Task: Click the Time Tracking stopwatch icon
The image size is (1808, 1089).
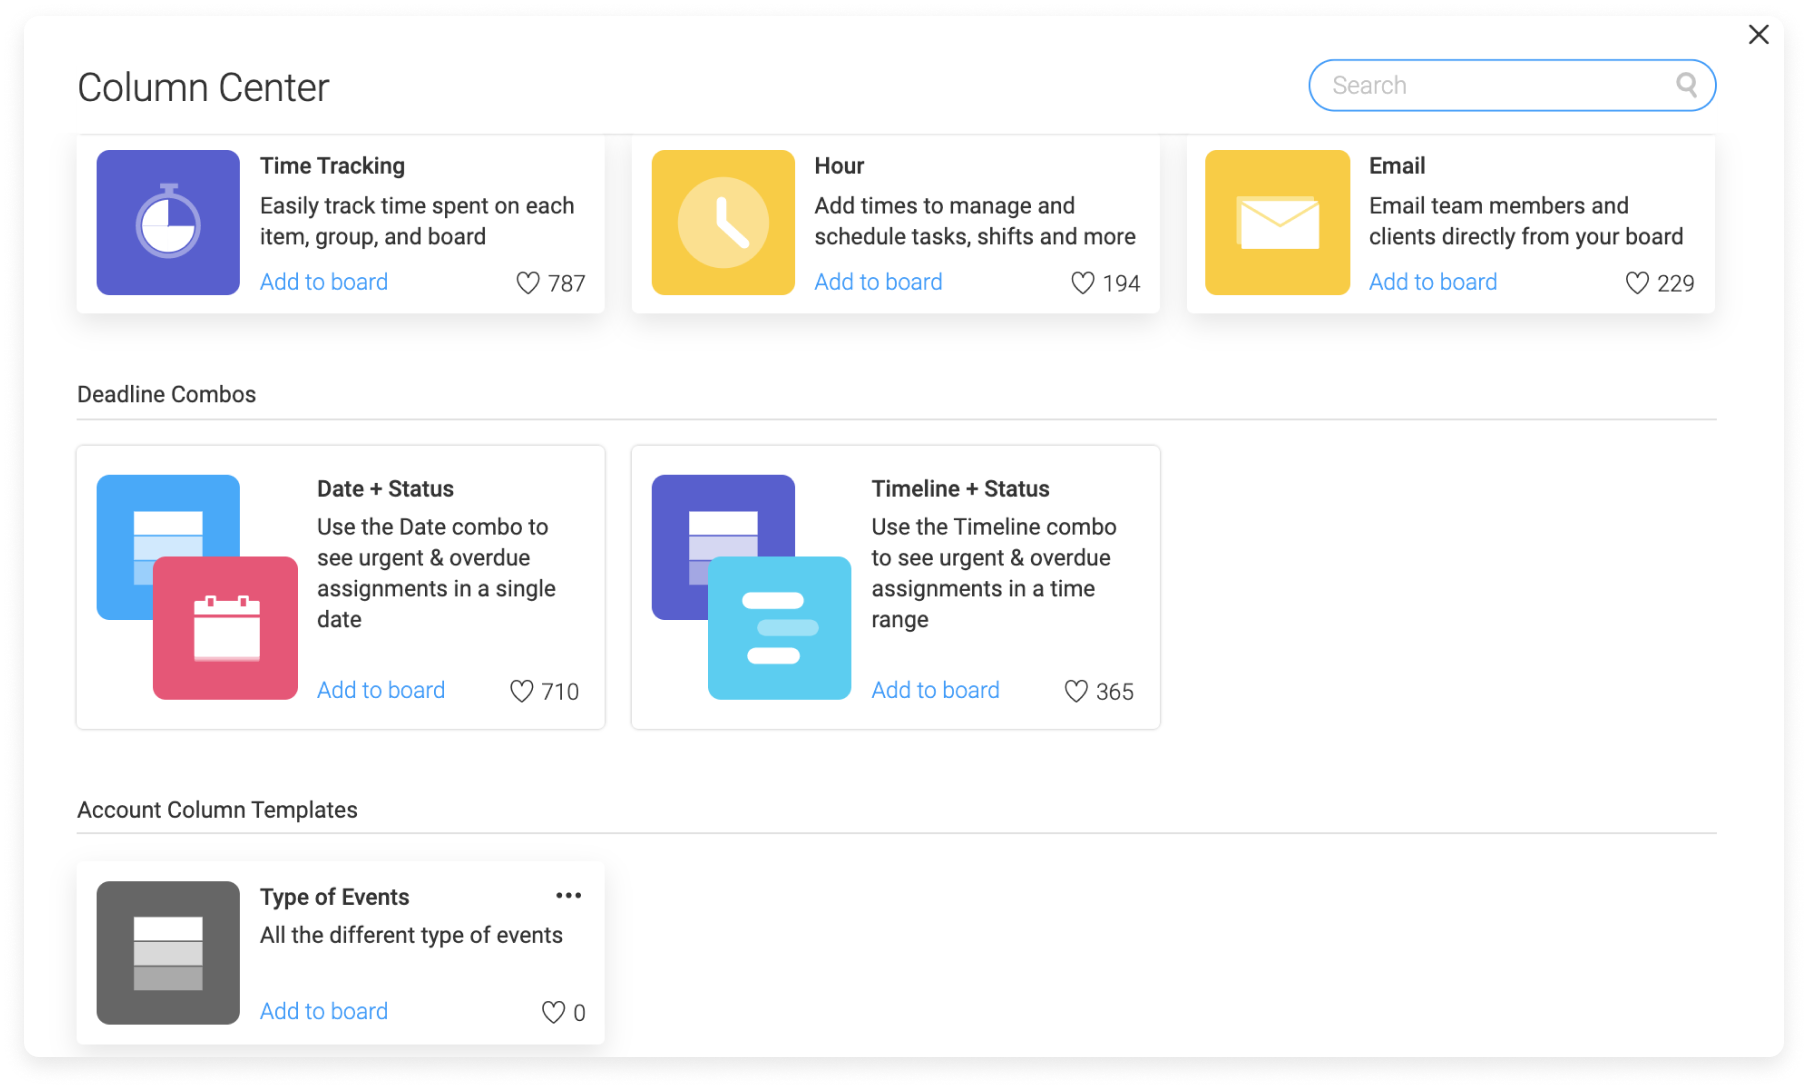Action: coord(168,222)
